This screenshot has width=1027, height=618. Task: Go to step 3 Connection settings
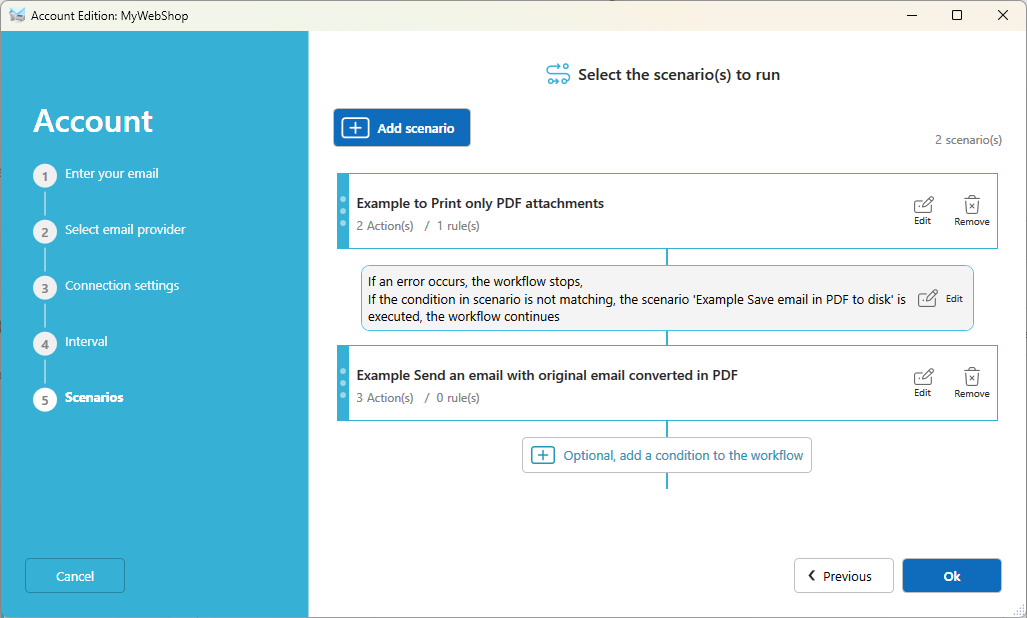tap(106, 286)
